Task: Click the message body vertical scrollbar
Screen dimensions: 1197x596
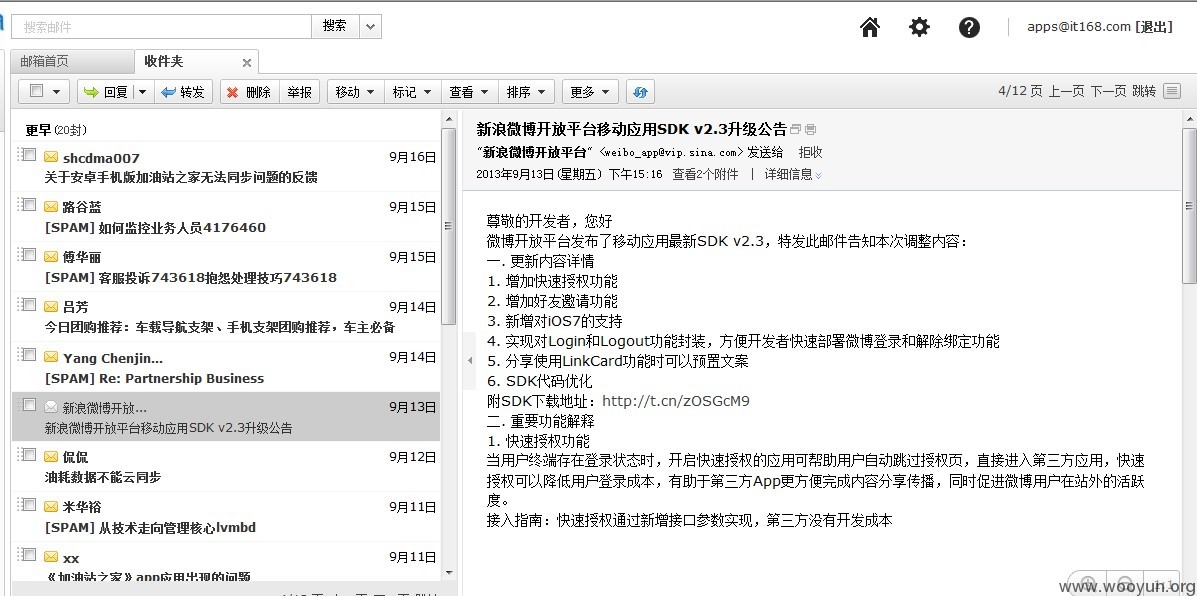Action: pos(1189,206)
